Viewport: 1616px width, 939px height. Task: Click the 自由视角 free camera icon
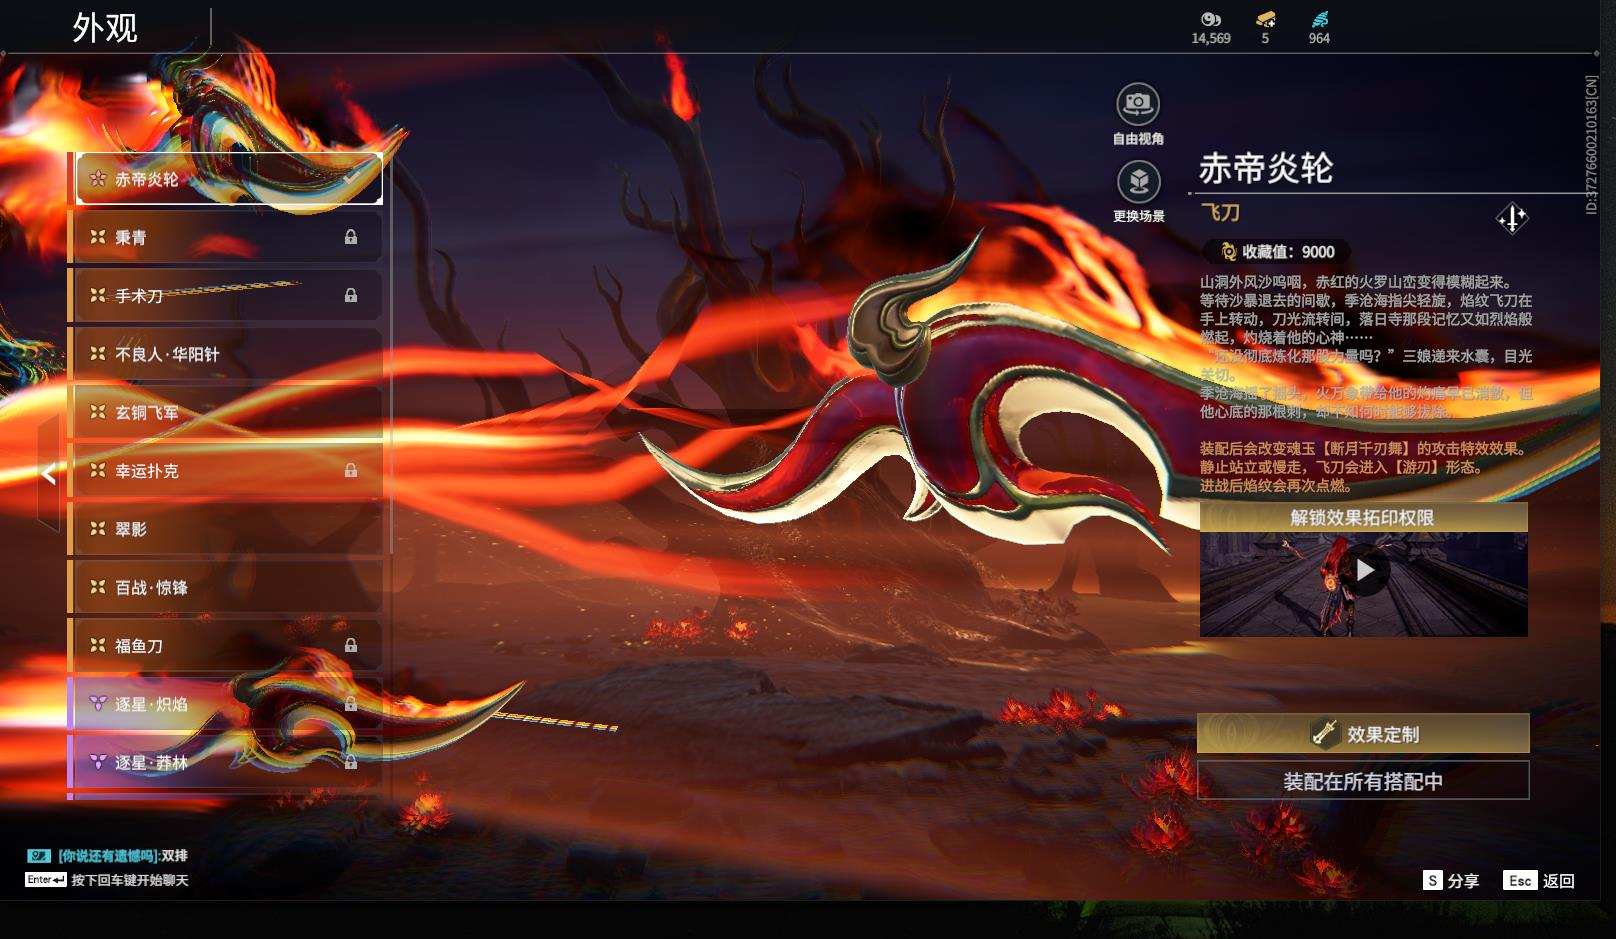click(1137, 102)
